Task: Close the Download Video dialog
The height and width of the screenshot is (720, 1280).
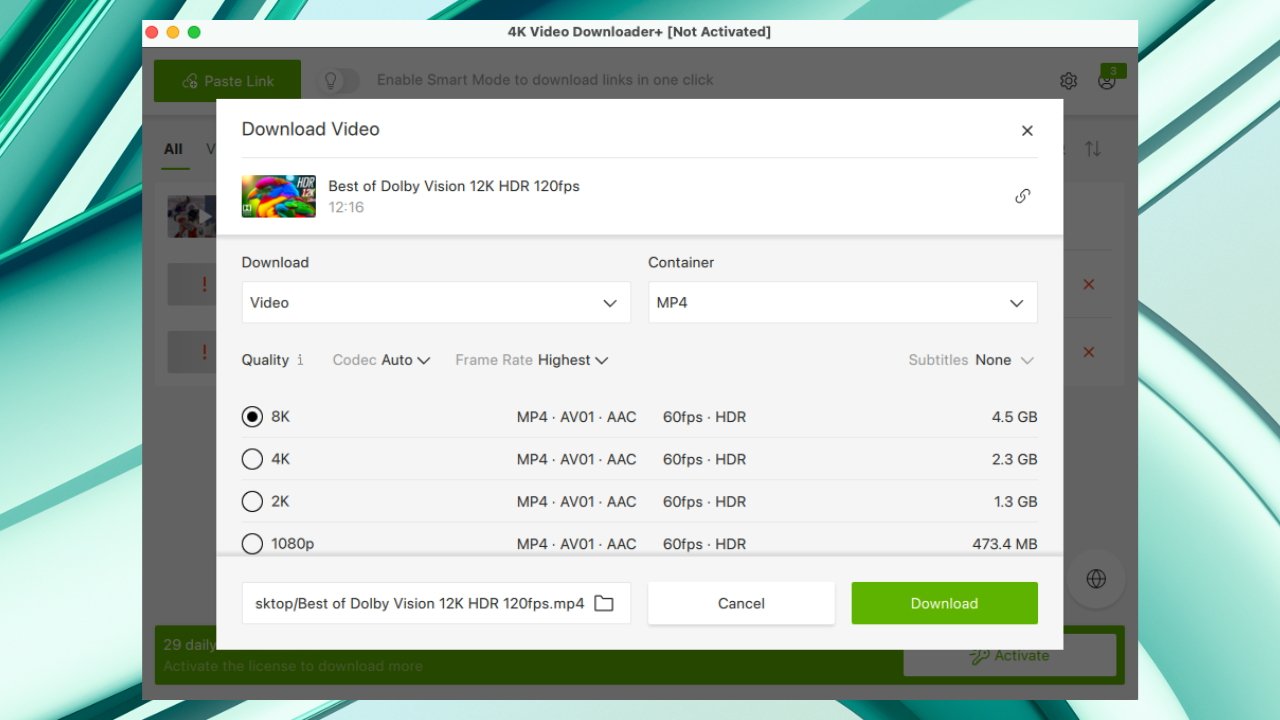Action: [x=1027, y=131]
